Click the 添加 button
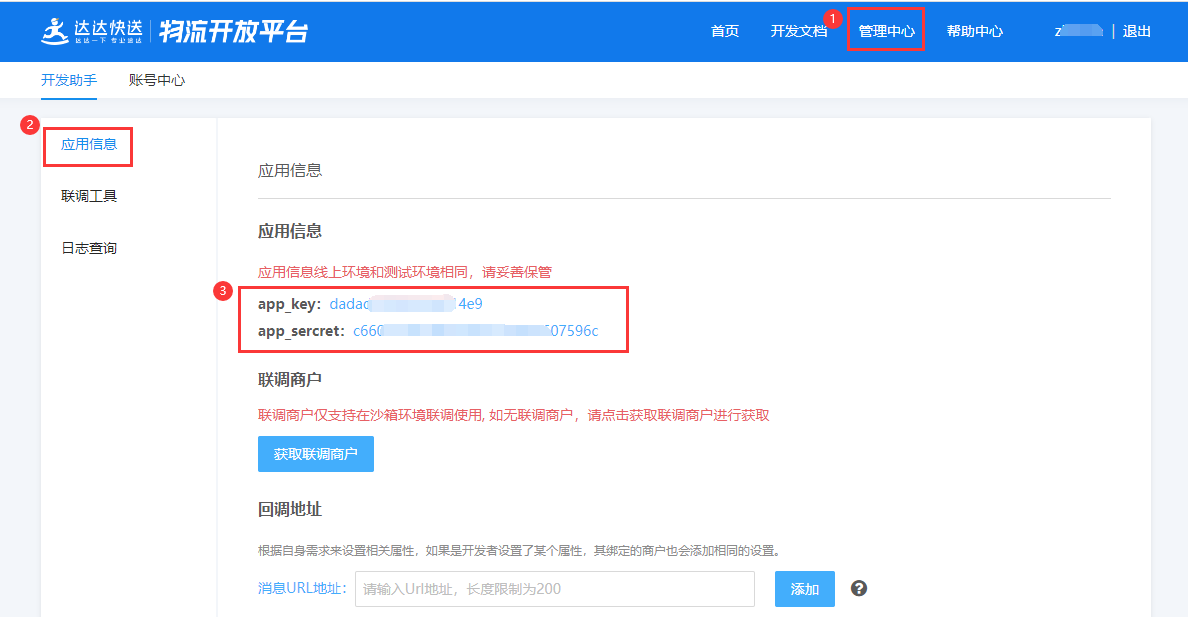 tap(805, 589)
